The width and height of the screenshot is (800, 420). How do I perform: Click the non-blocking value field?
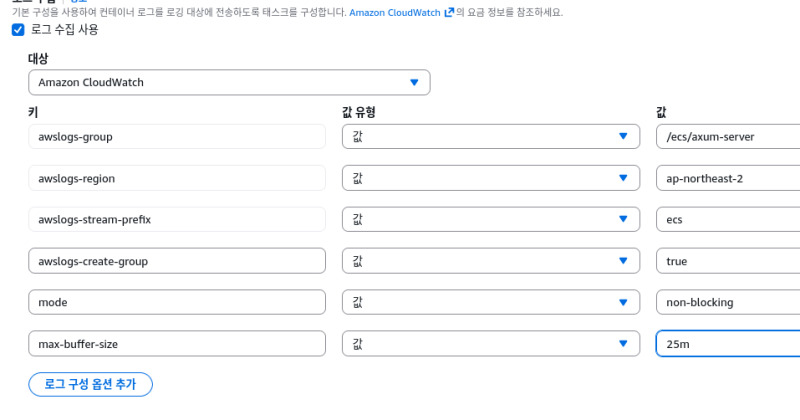coord(728,302)
